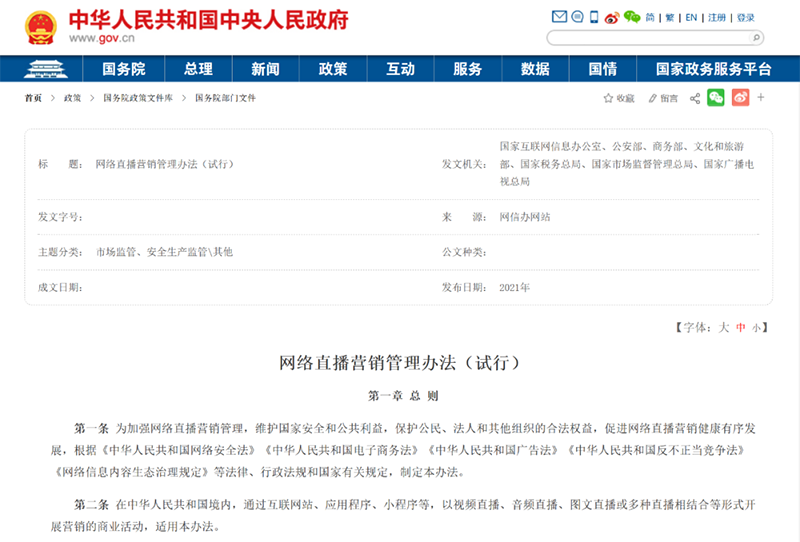The width and height of the screenshot is (800, 542).
Task: Switch to traditional Chinese 繁
Action: [x=670, y=17]
